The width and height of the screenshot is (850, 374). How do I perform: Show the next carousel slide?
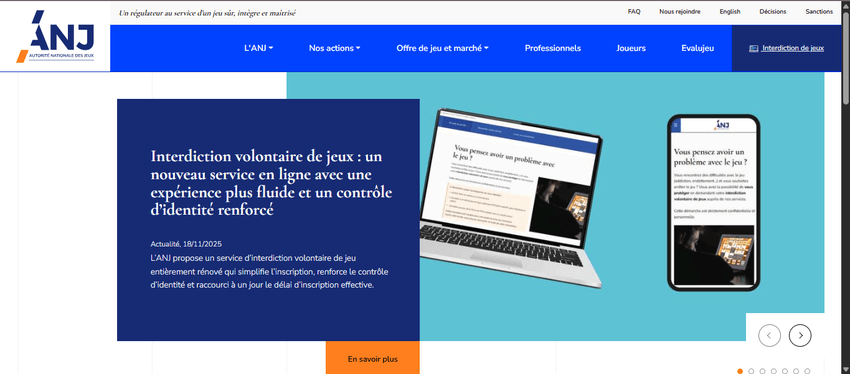coord(800,336)
